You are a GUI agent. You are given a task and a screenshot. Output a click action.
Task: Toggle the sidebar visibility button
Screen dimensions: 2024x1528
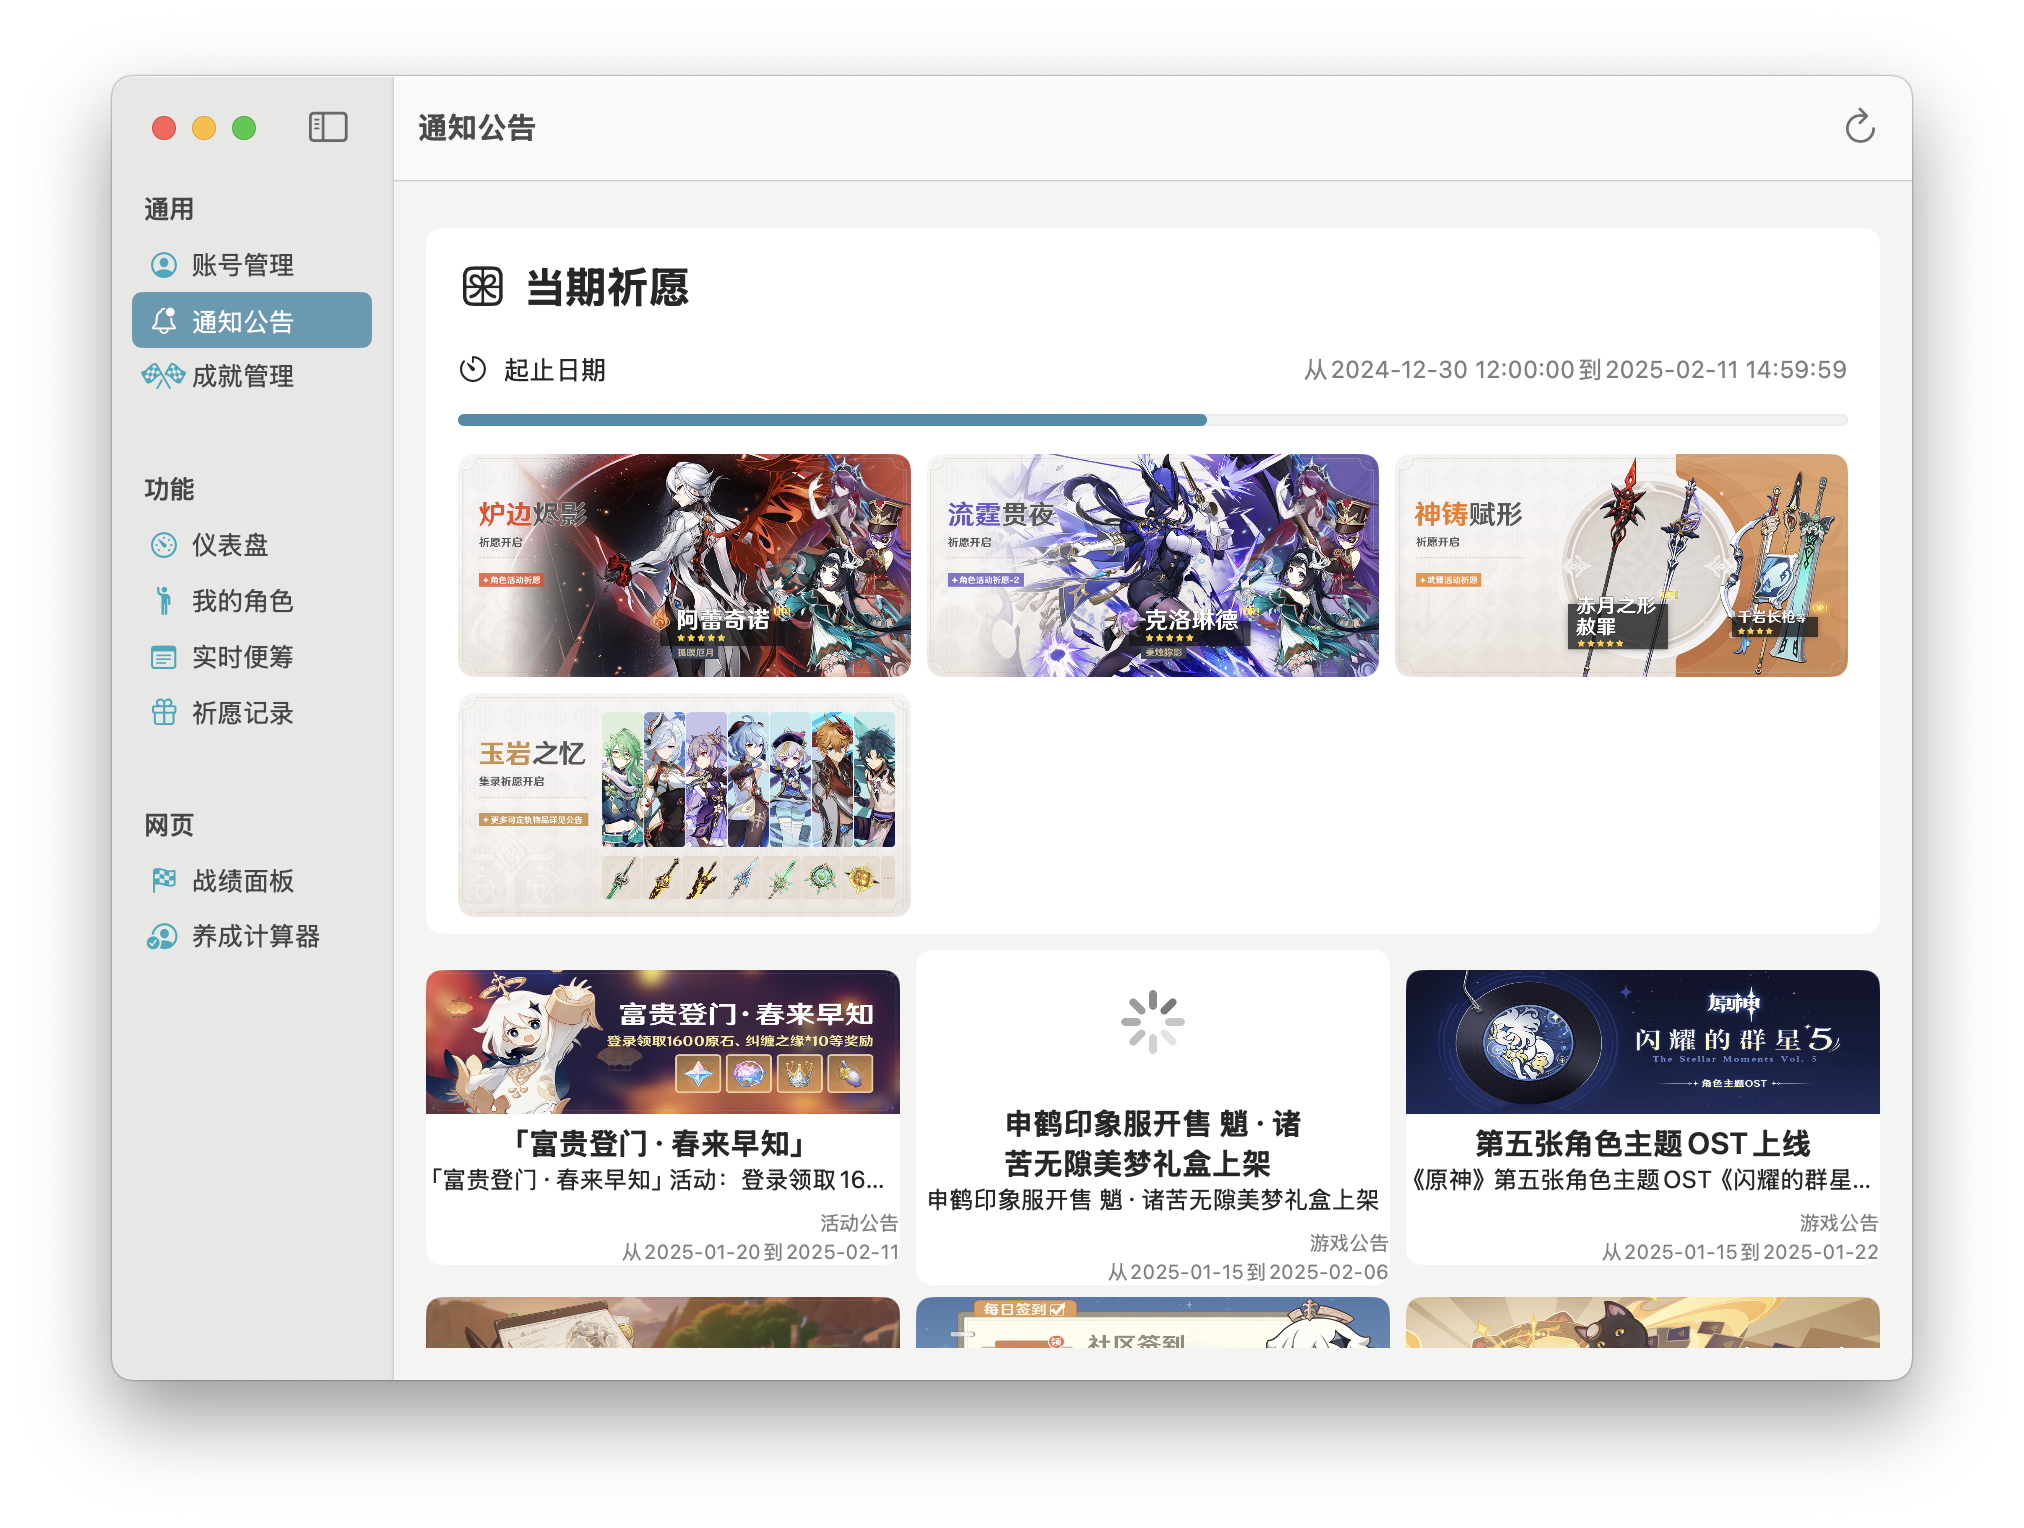328,127
